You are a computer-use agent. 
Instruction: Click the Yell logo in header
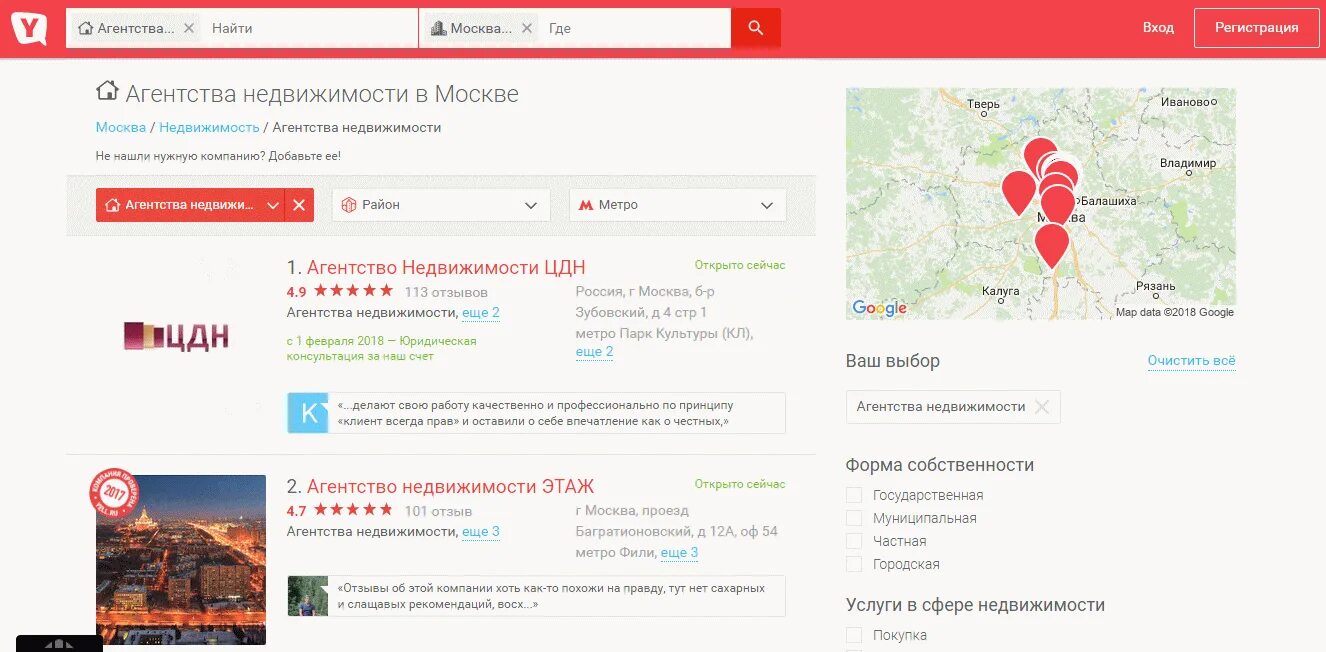[29, 28]
